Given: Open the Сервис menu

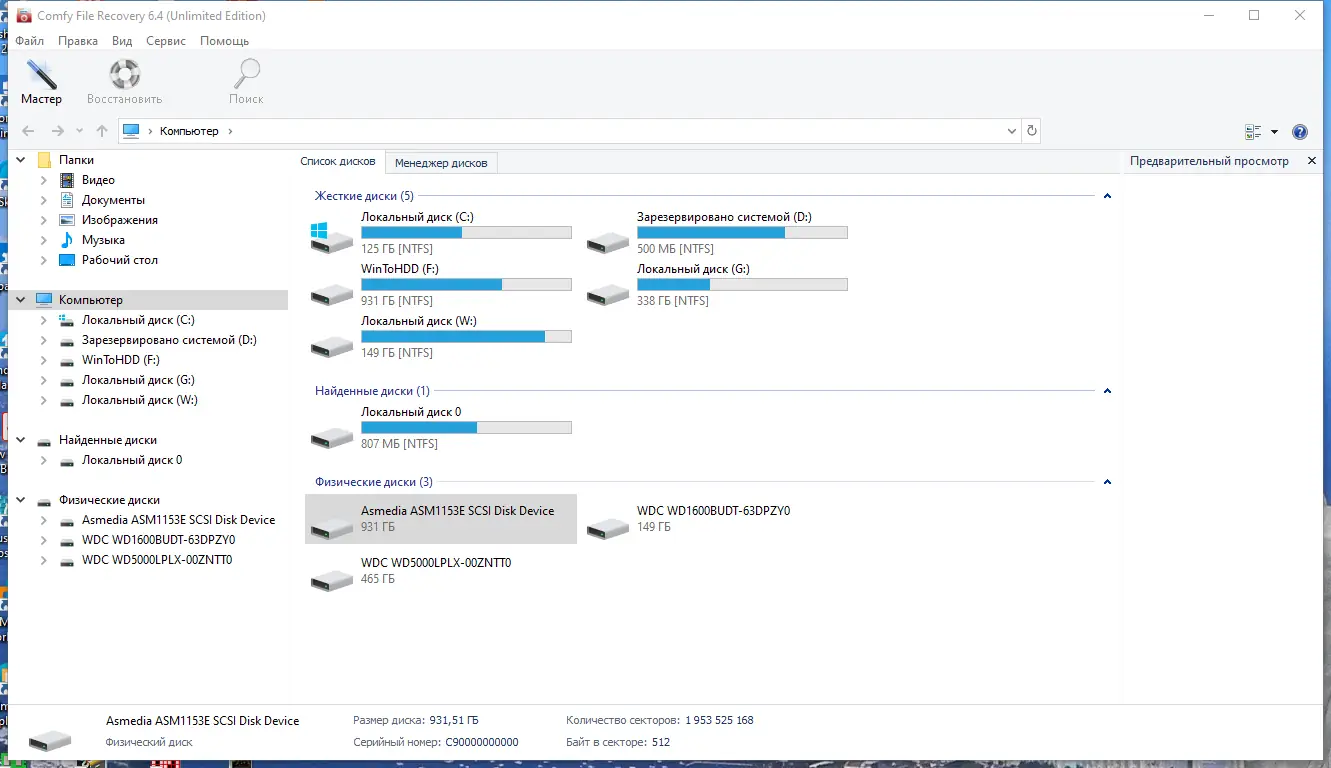Looking at the screenshot, I should [x=166, y=41].
